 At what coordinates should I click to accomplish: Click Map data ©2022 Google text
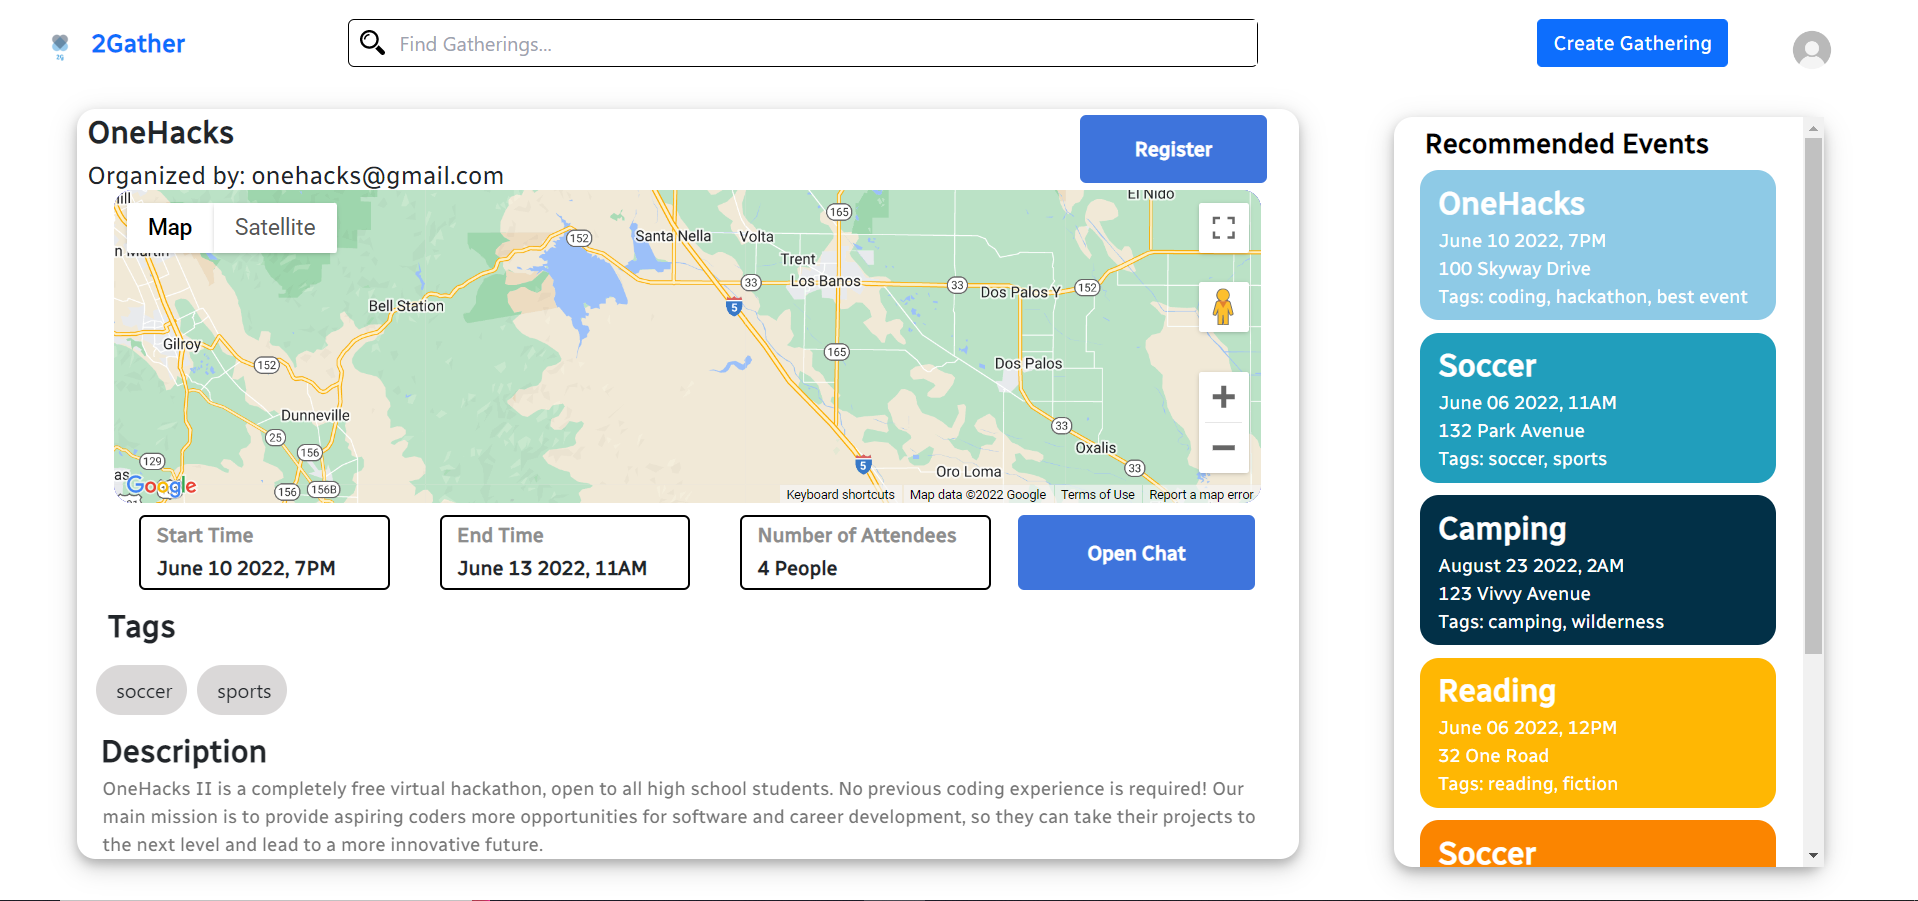(x=977, y=494)
